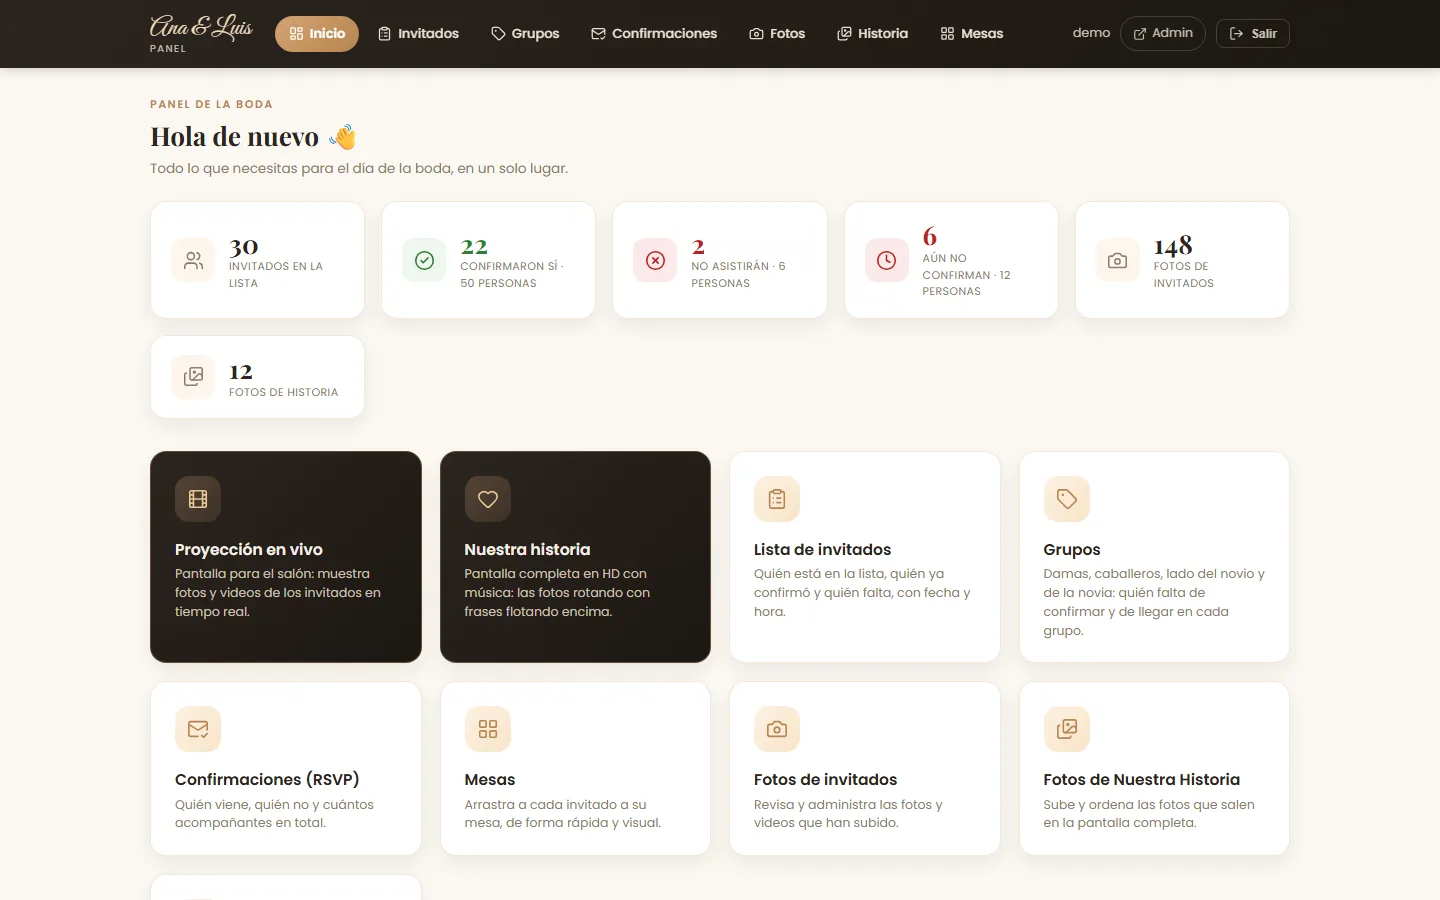Click the 22 confirmaron sí count
This screenshot has width=1440, height=900.
[x=474, y=247]
